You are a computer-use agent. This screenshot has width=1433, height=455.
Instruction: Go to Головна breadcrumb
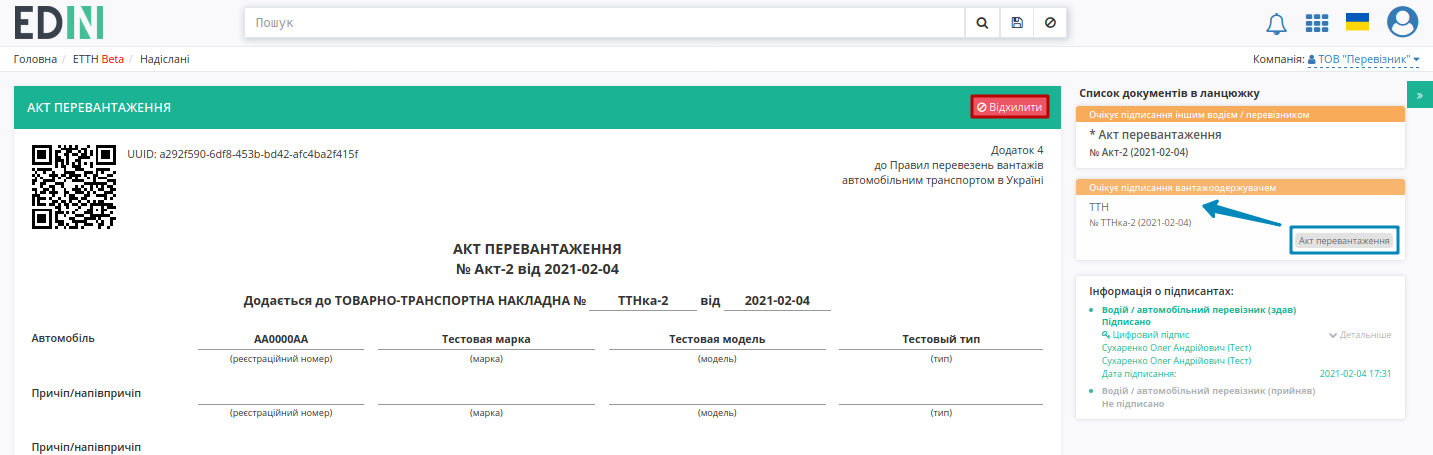point(35,59)
